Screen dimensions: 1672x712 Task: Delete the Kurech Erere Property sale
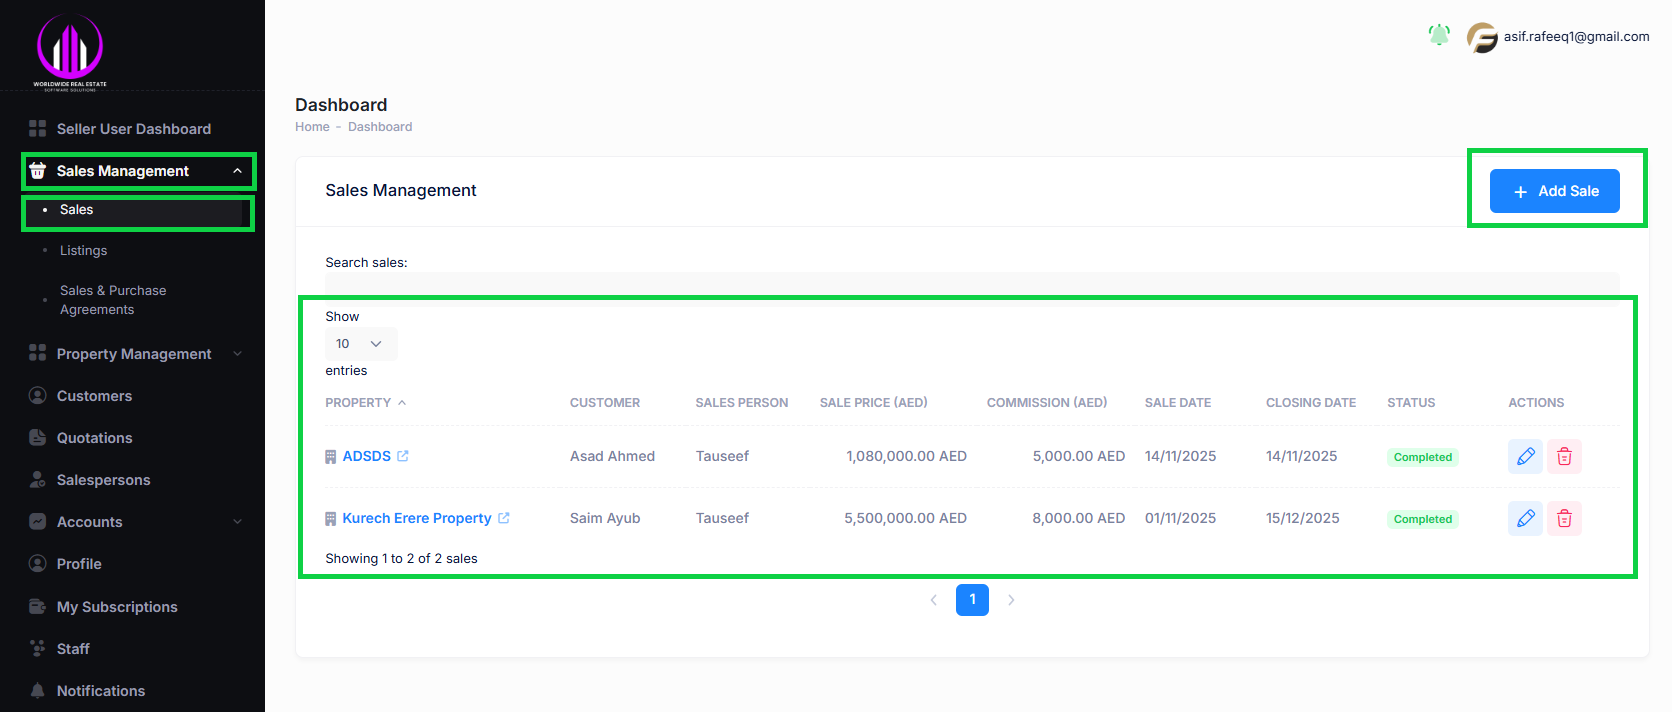[1564, 519]
